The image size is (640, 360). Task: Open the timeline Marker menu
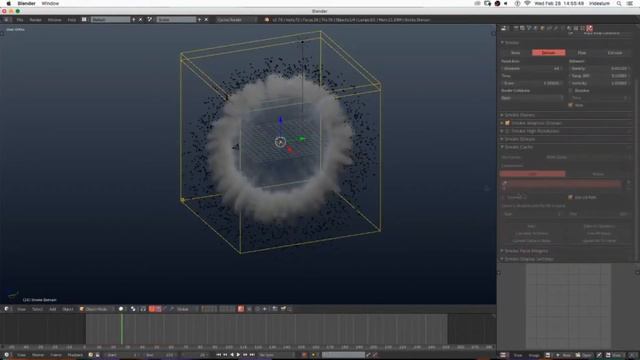(x=38, y=355)
